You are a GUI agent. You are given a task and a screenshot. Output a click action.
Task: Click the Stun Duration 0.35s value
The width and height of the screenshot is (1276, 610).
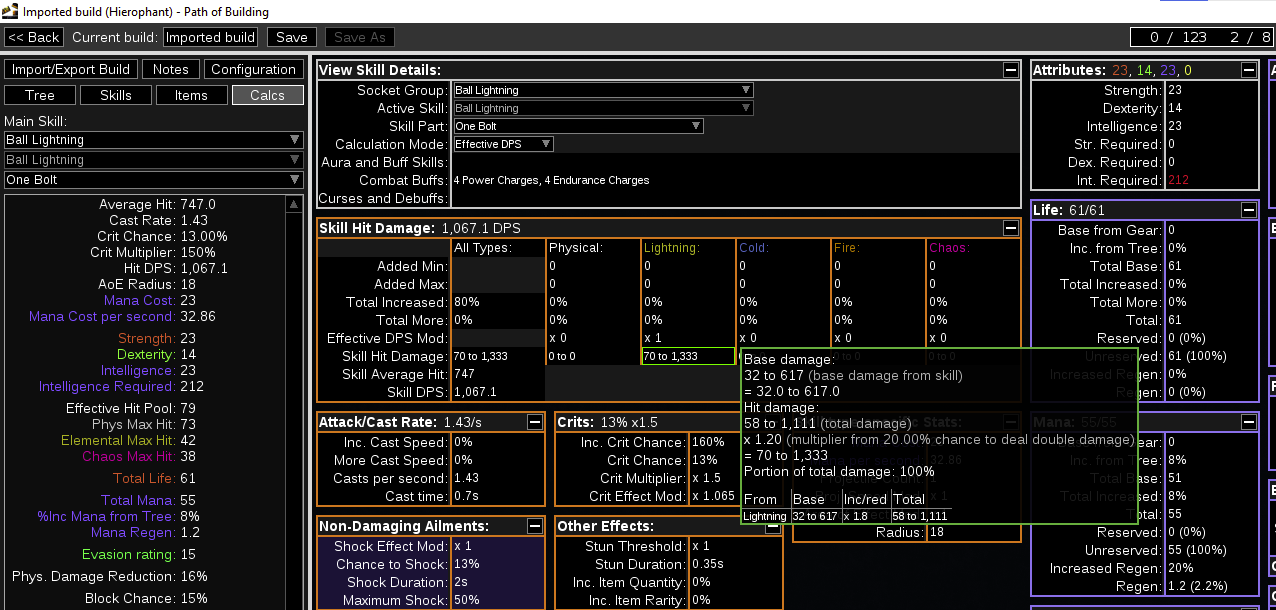tap(708, 564)
